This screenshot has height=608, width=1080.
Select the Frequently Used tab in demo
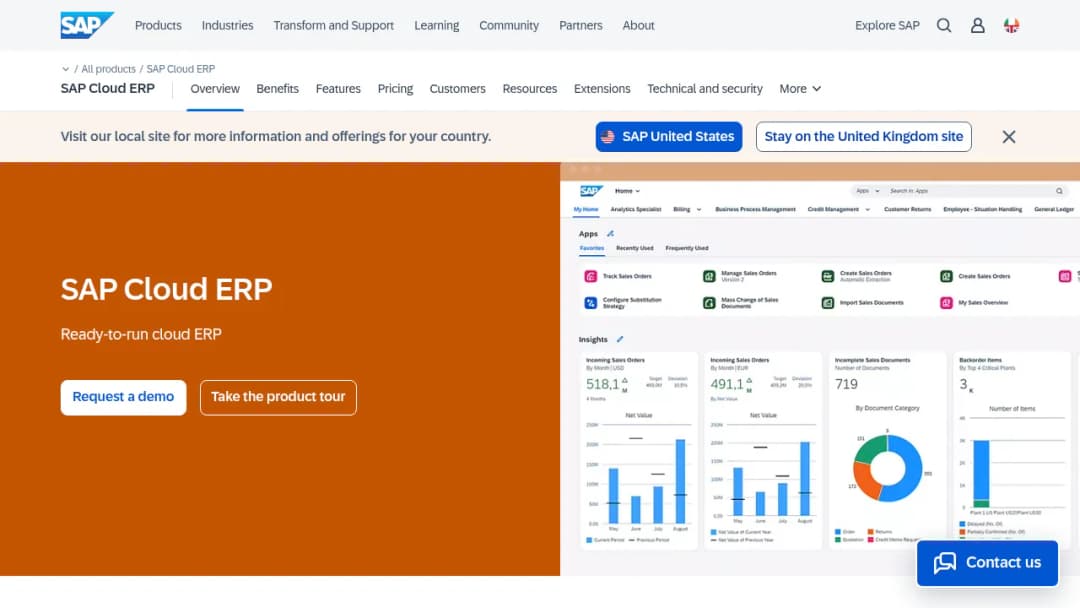[687, 248]
